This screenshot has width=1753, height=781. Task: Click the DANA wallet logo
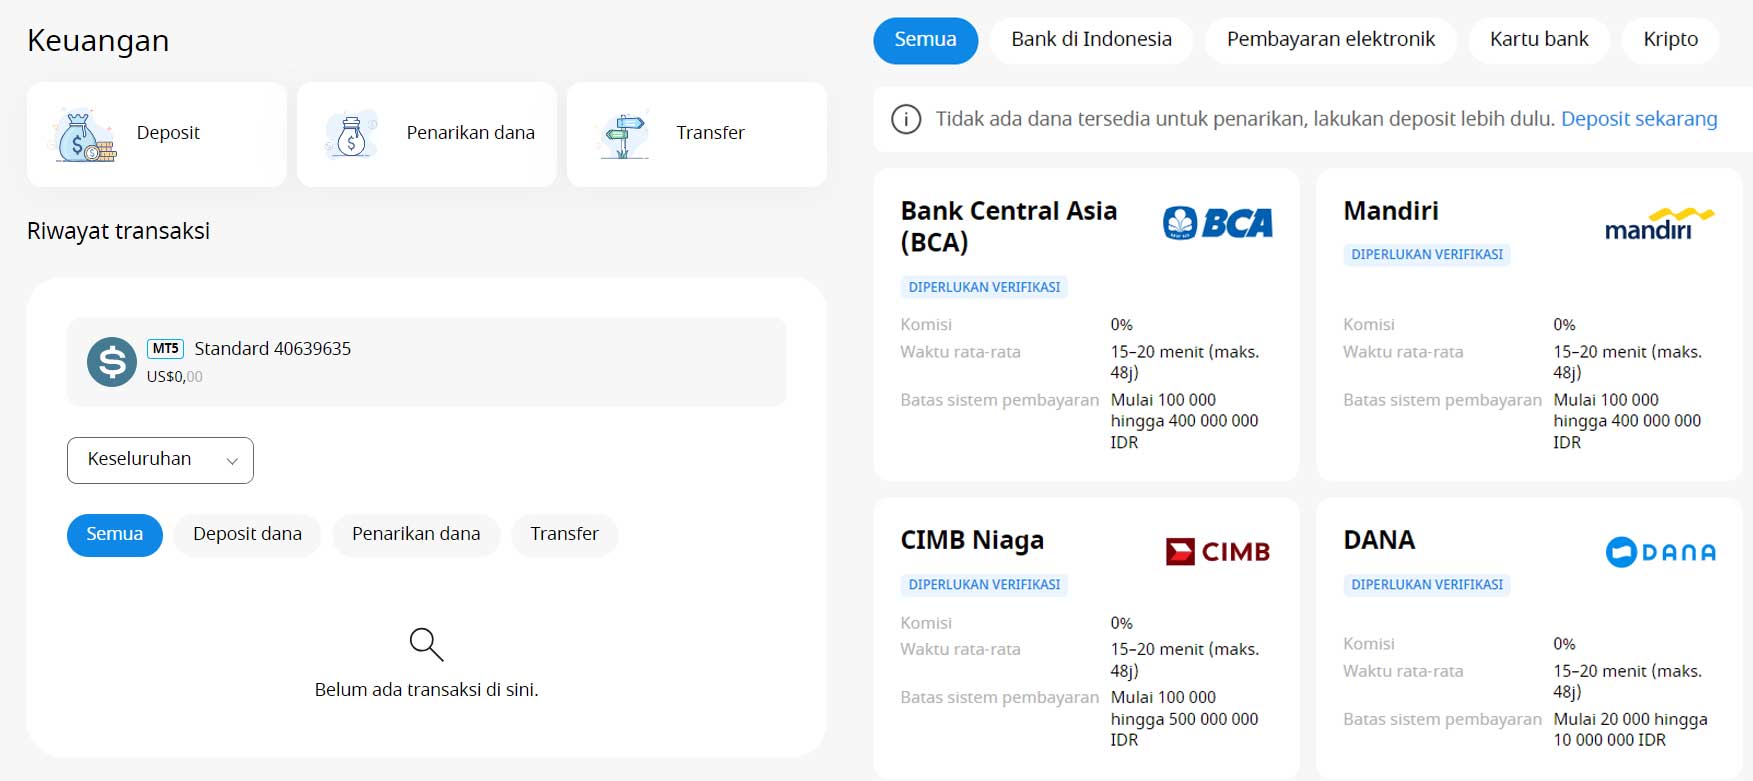point(1660,552)
